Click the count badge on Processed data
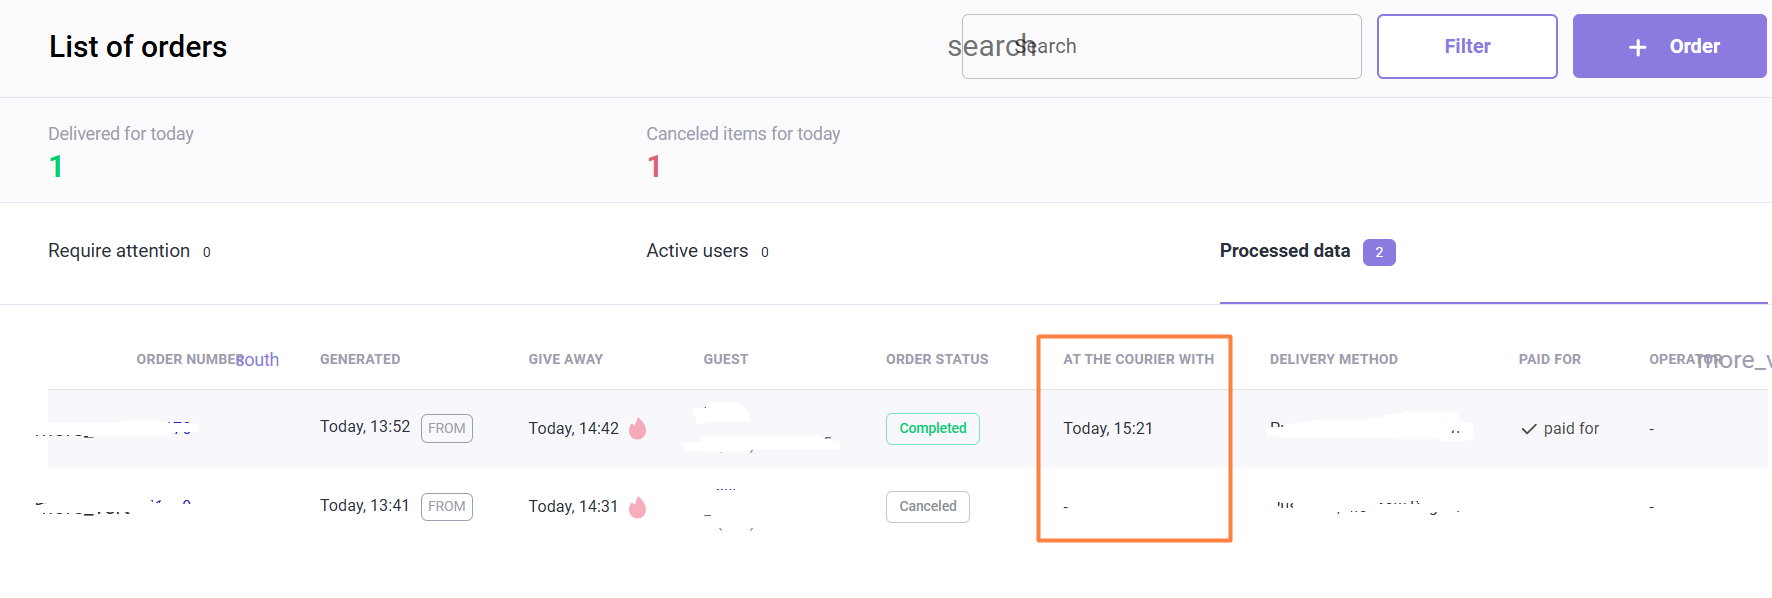 (x=1379, y=252)
